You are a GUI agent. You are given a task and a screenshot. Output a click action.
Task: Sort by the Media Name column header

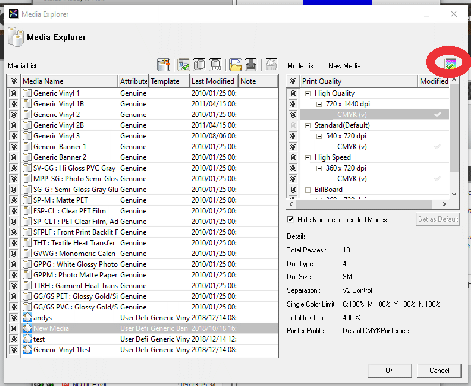[69, 81]
